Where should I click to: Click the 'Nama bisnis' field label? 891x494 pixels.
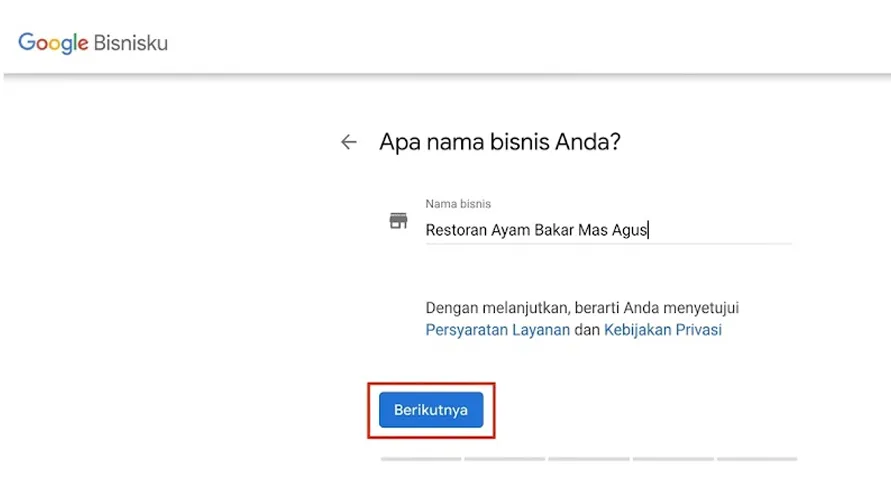458,204
